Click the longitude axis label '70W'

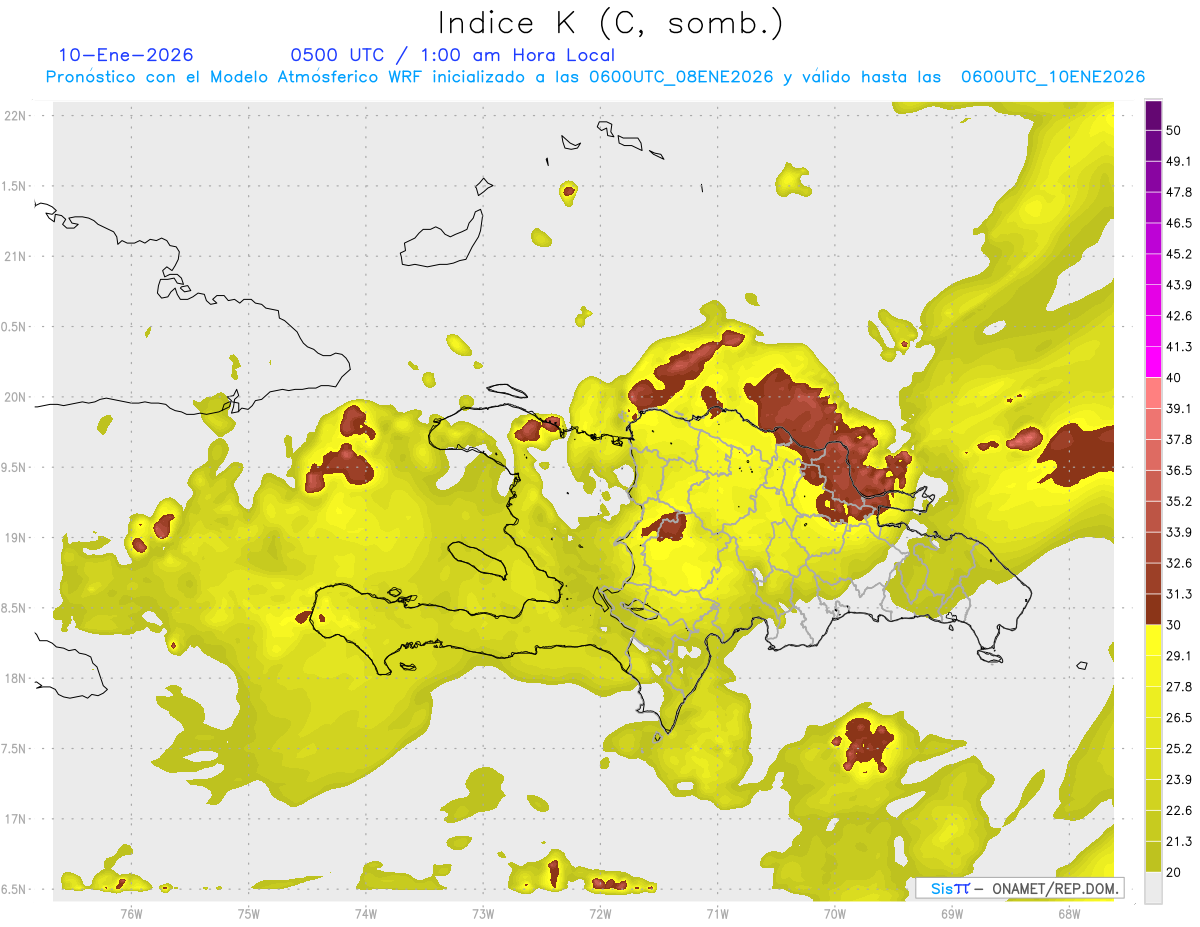click(835, 914)
